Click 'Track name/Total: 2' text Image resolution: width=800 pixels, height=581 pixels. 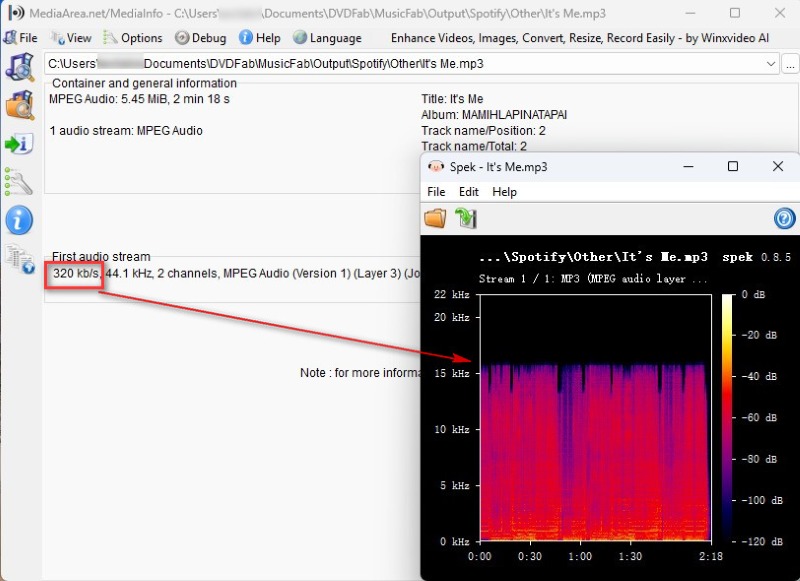point(474,146)
